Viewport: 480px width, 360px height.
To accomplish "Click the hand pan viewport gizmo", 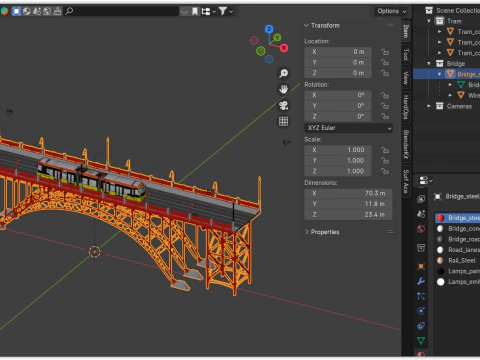I will [x=284, y=89].
